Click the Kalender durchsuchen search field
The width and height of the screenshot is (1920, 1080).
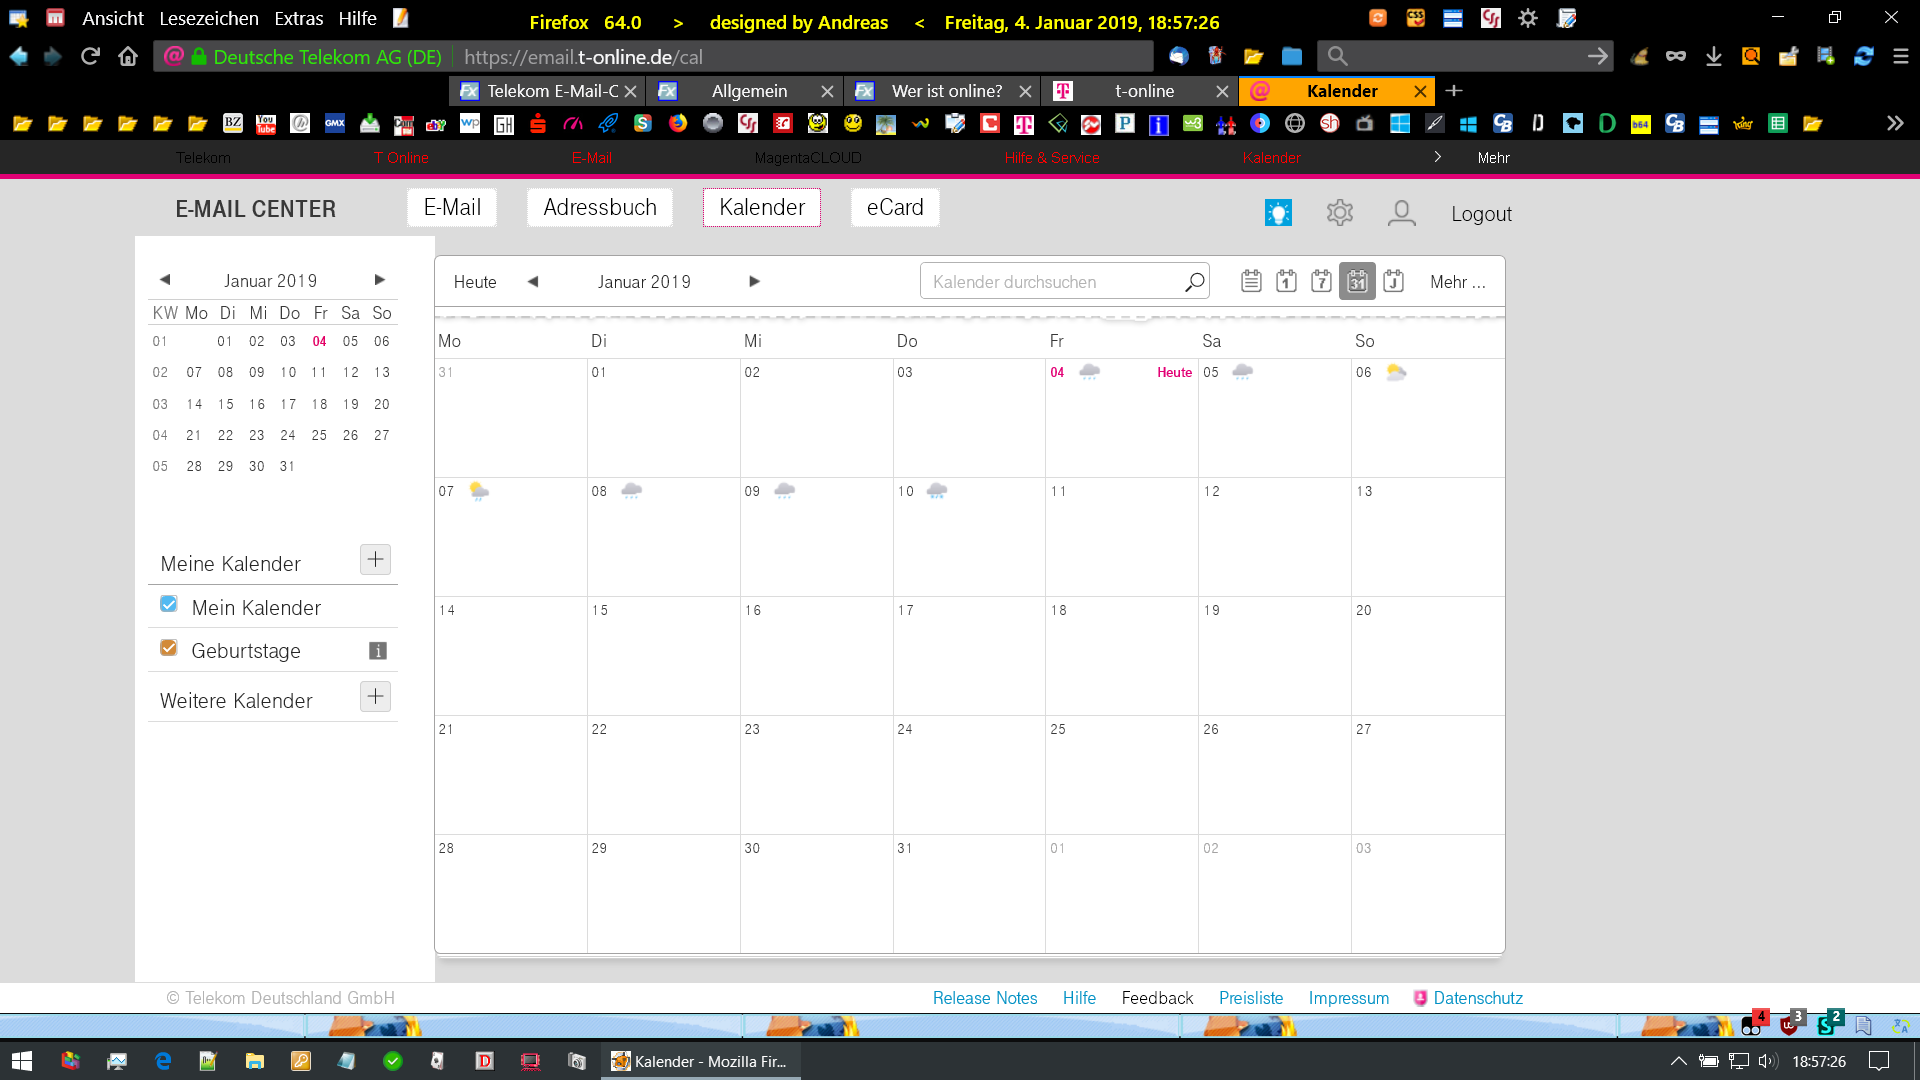pyautogui.click(x=1050, y=282)
